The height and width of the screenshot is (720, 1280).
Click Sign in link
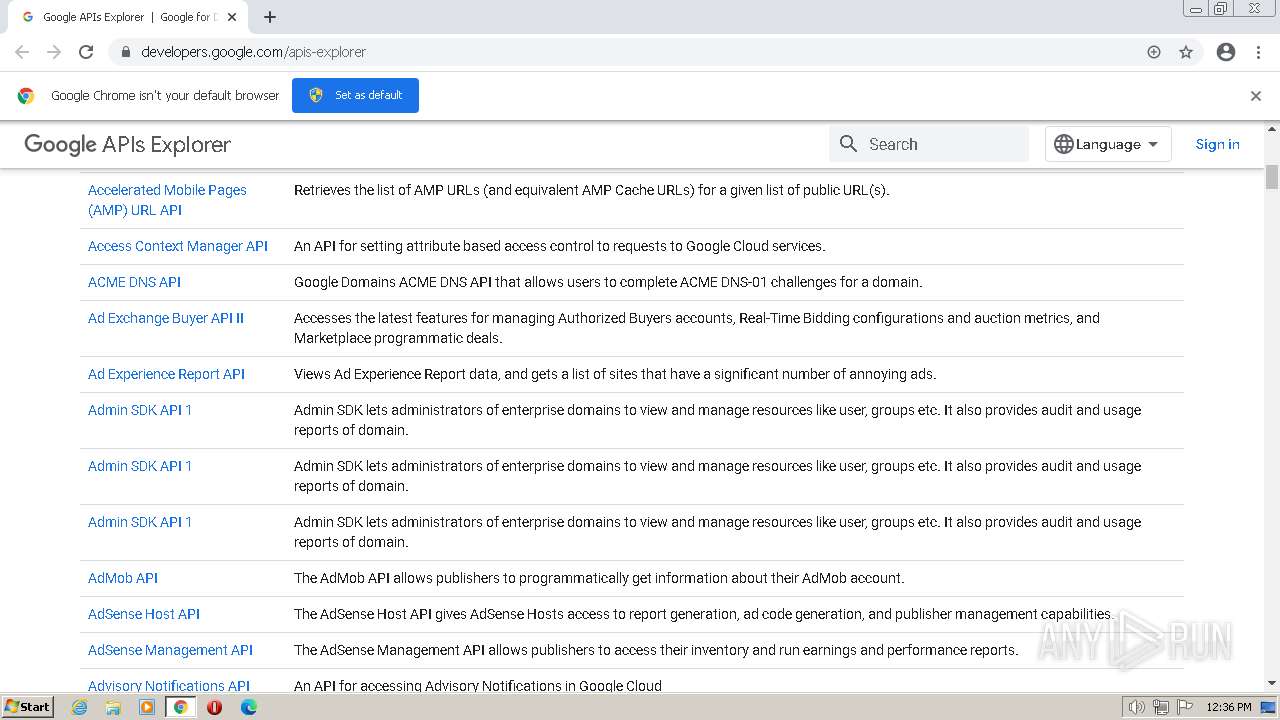pyautogui.click(x=1217, y=144)
